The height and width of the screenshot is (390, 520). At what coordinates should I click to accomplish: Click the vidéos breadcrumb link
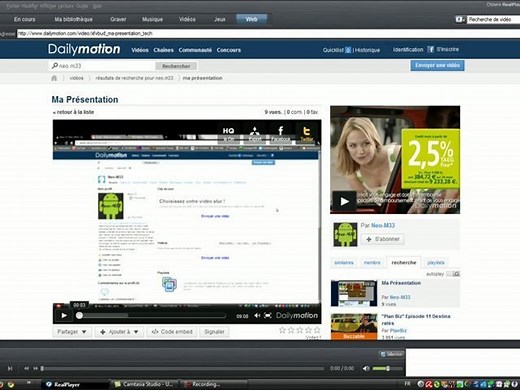(76, 78)
